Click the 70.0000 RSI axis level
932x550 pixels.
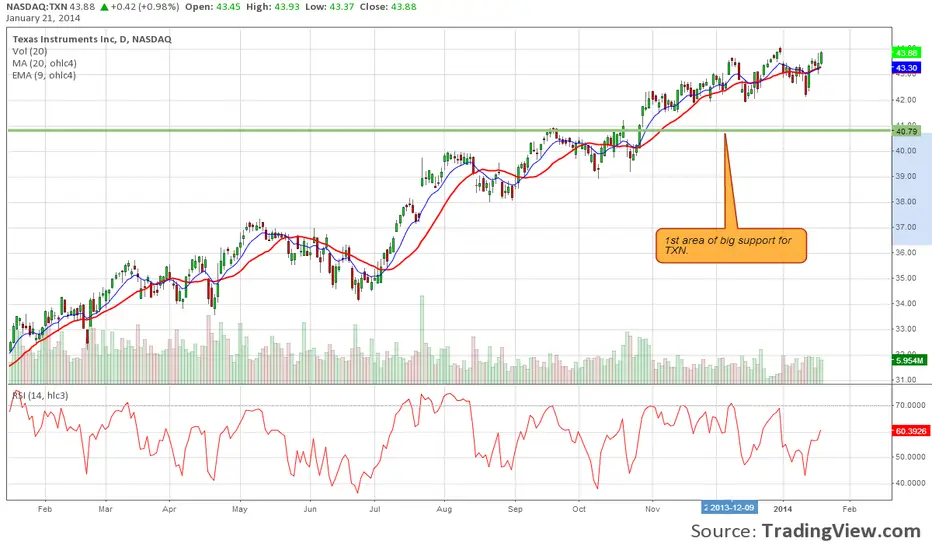910,406
